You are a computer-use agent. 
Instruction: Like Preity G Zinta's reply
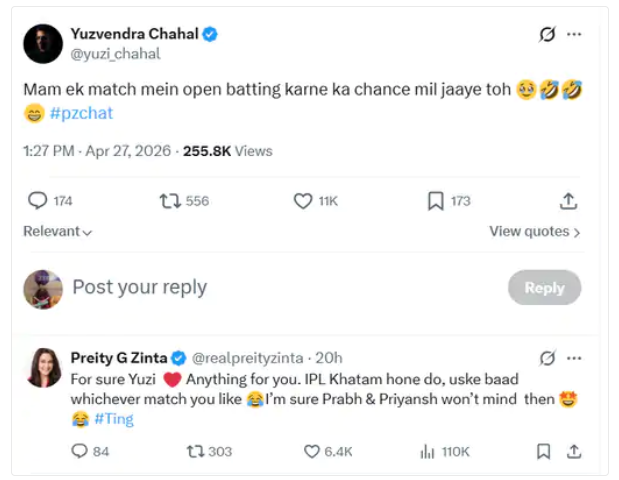click(x=313, y=451)
